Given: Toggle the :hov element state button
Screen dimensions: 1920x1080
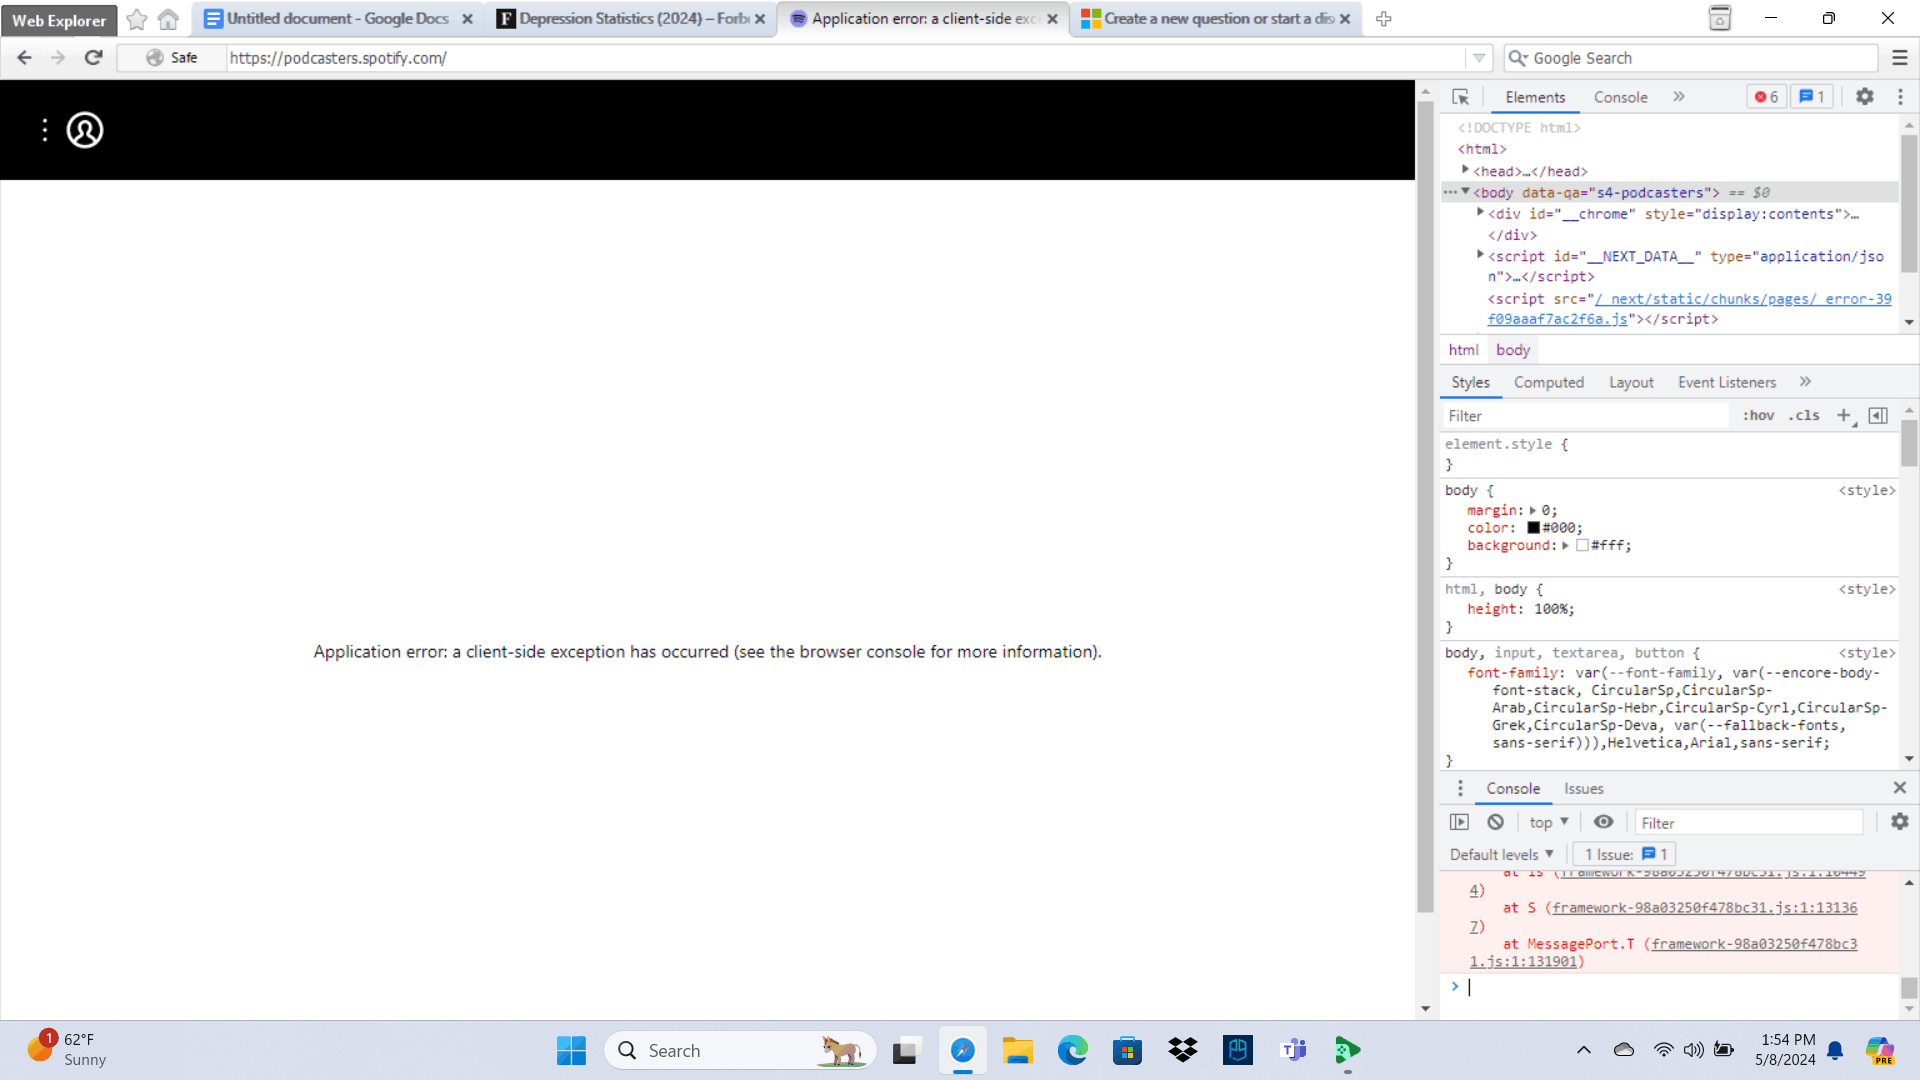Looking at the screenshot, I should click(1758, 415).
